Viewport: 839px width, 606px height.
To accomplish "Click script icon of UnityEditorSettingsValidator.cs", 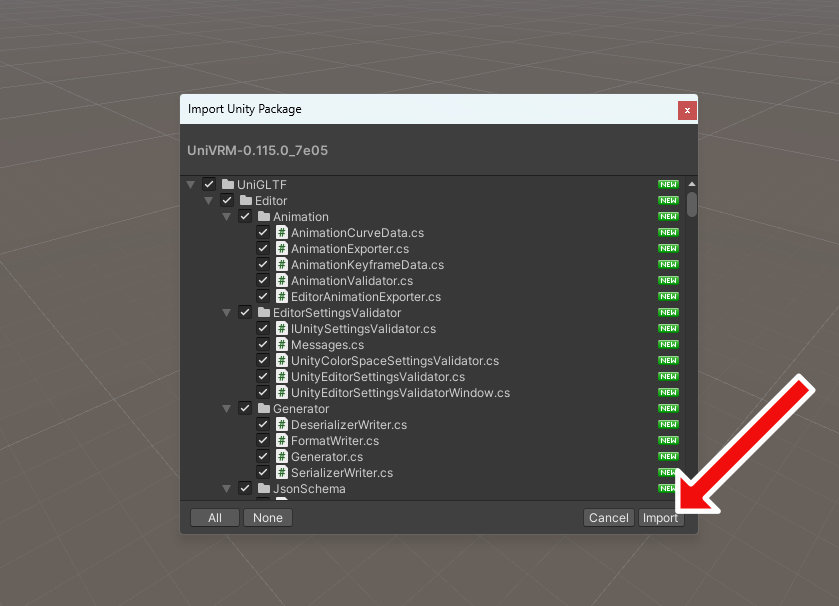I will click(x=282, y=377).
